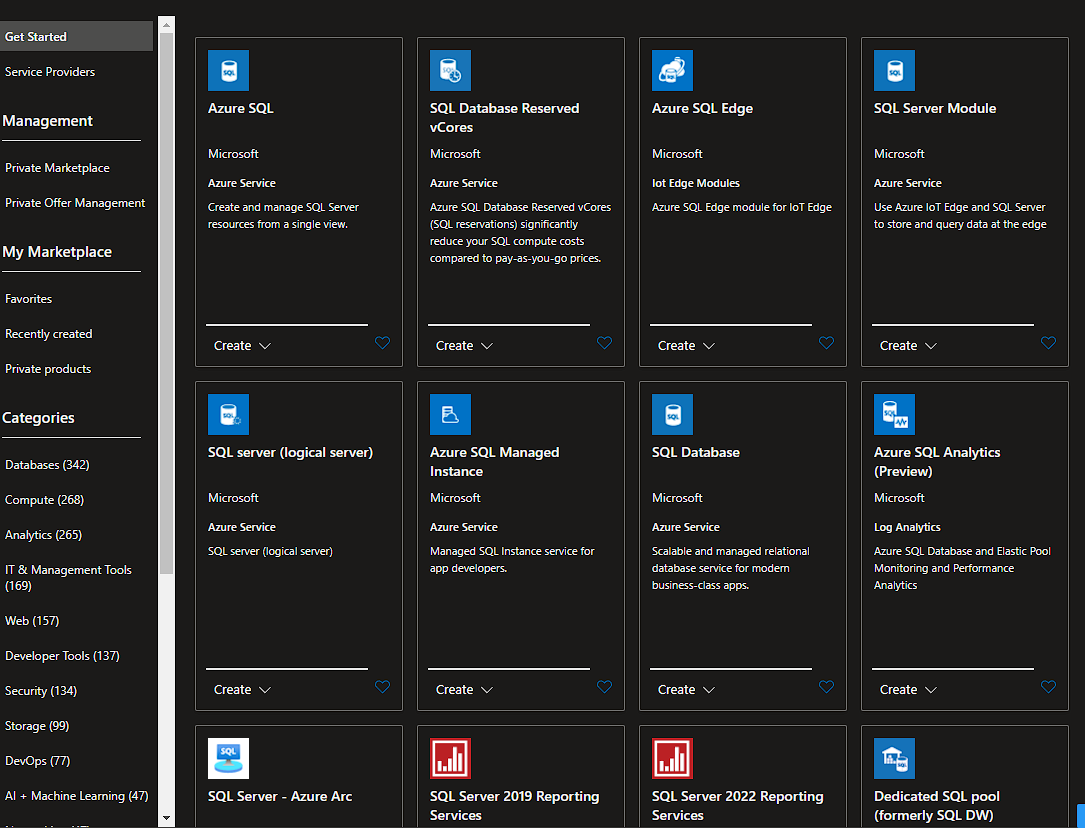Image resolution: width=1085 pixels, height=828 pixels.
Task: Favorite Azure SQL Analytics (Preview) with heart
Action: coord(1049,687)
